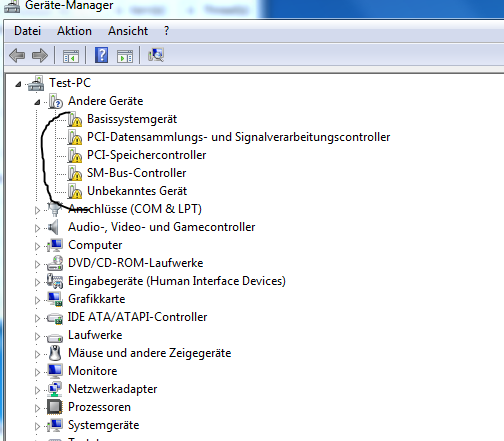Select PCI-Datensammlungs- und Signalverarbeitungscontroller entry
This screenshot has height=441, width=504.
[238, 137]
